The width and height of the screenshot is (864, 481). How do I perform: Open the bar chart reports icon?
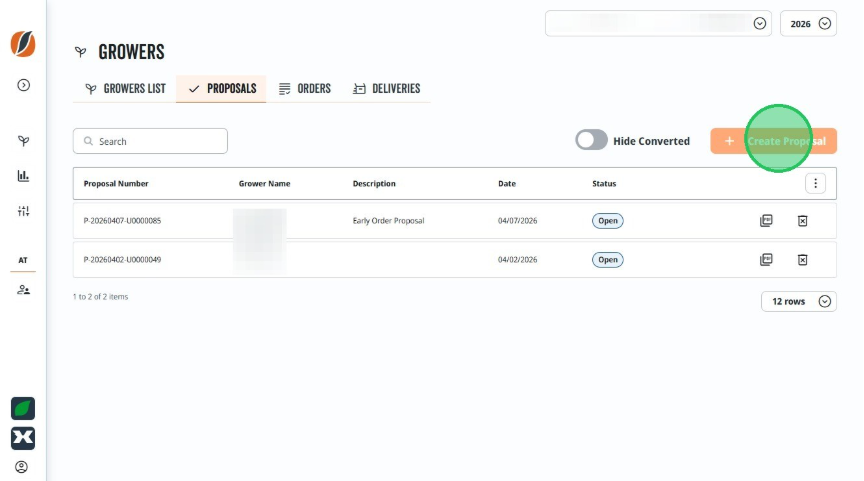click(x=23, y=176)
